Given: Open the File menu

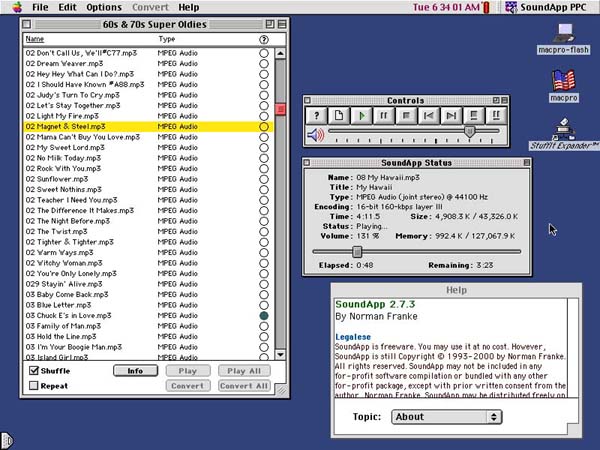Looking at the screenshot, I should (40, 7).
